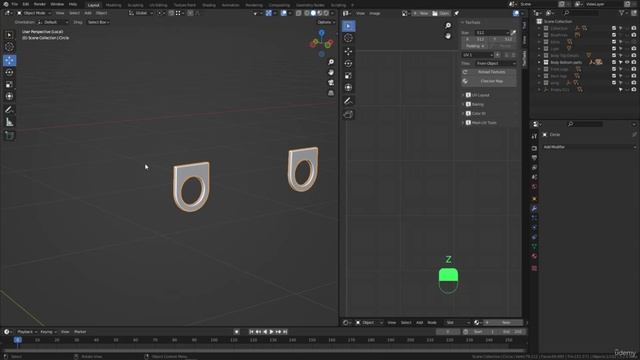Click the navigation gizmo Z axis in viewport
The width and height of the screenshot is (640, 360).
click(x=322, y=33)
